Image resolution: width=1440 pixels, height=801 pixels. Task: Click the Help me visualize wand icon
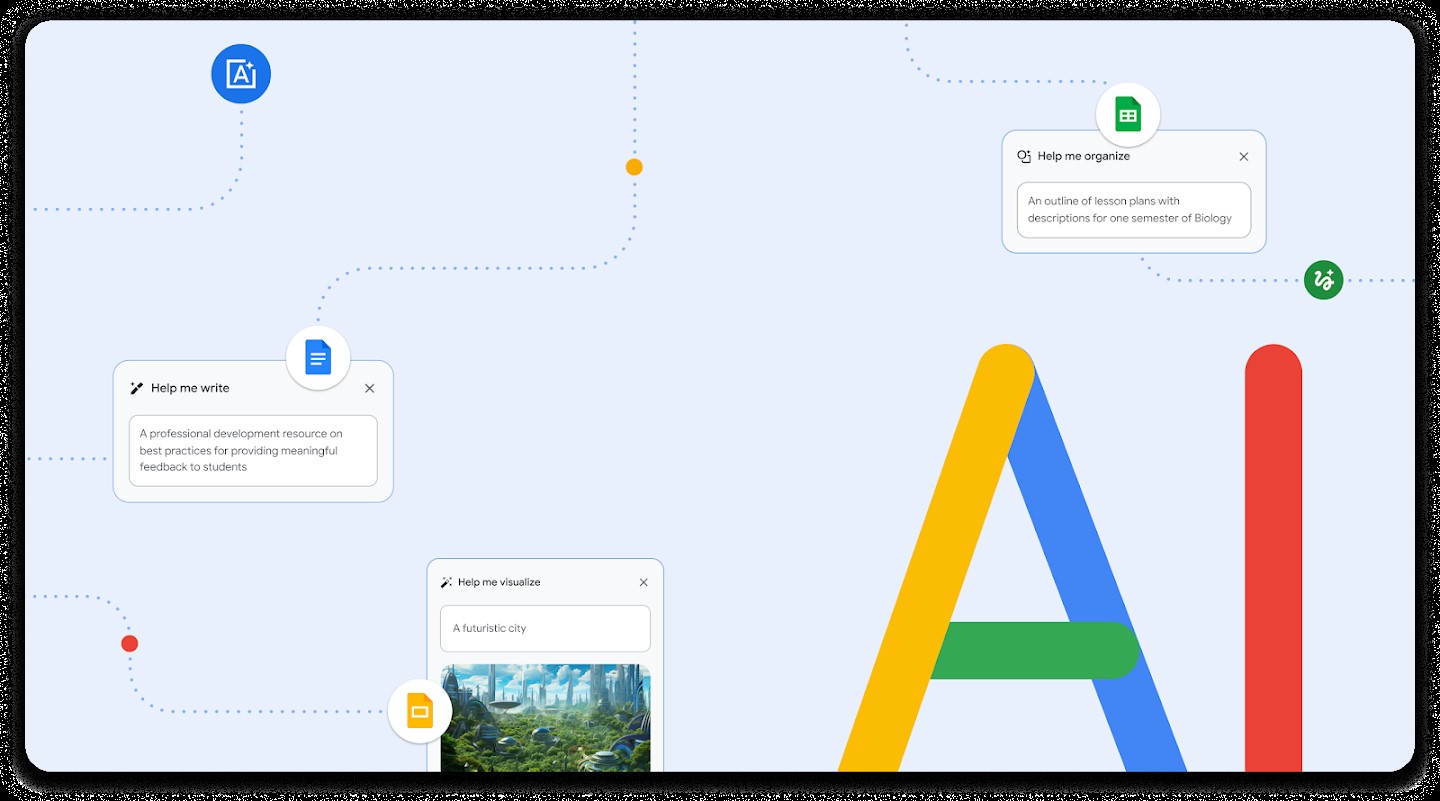tap(446, 582)
